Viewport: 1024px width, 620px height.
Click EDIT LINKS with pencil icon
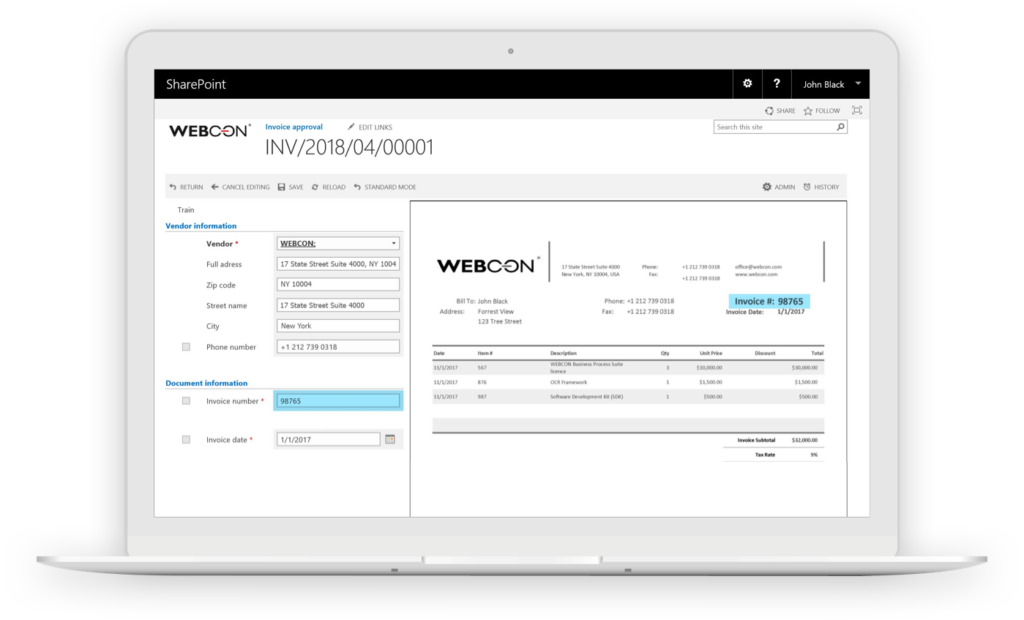[x=370, y=127]
